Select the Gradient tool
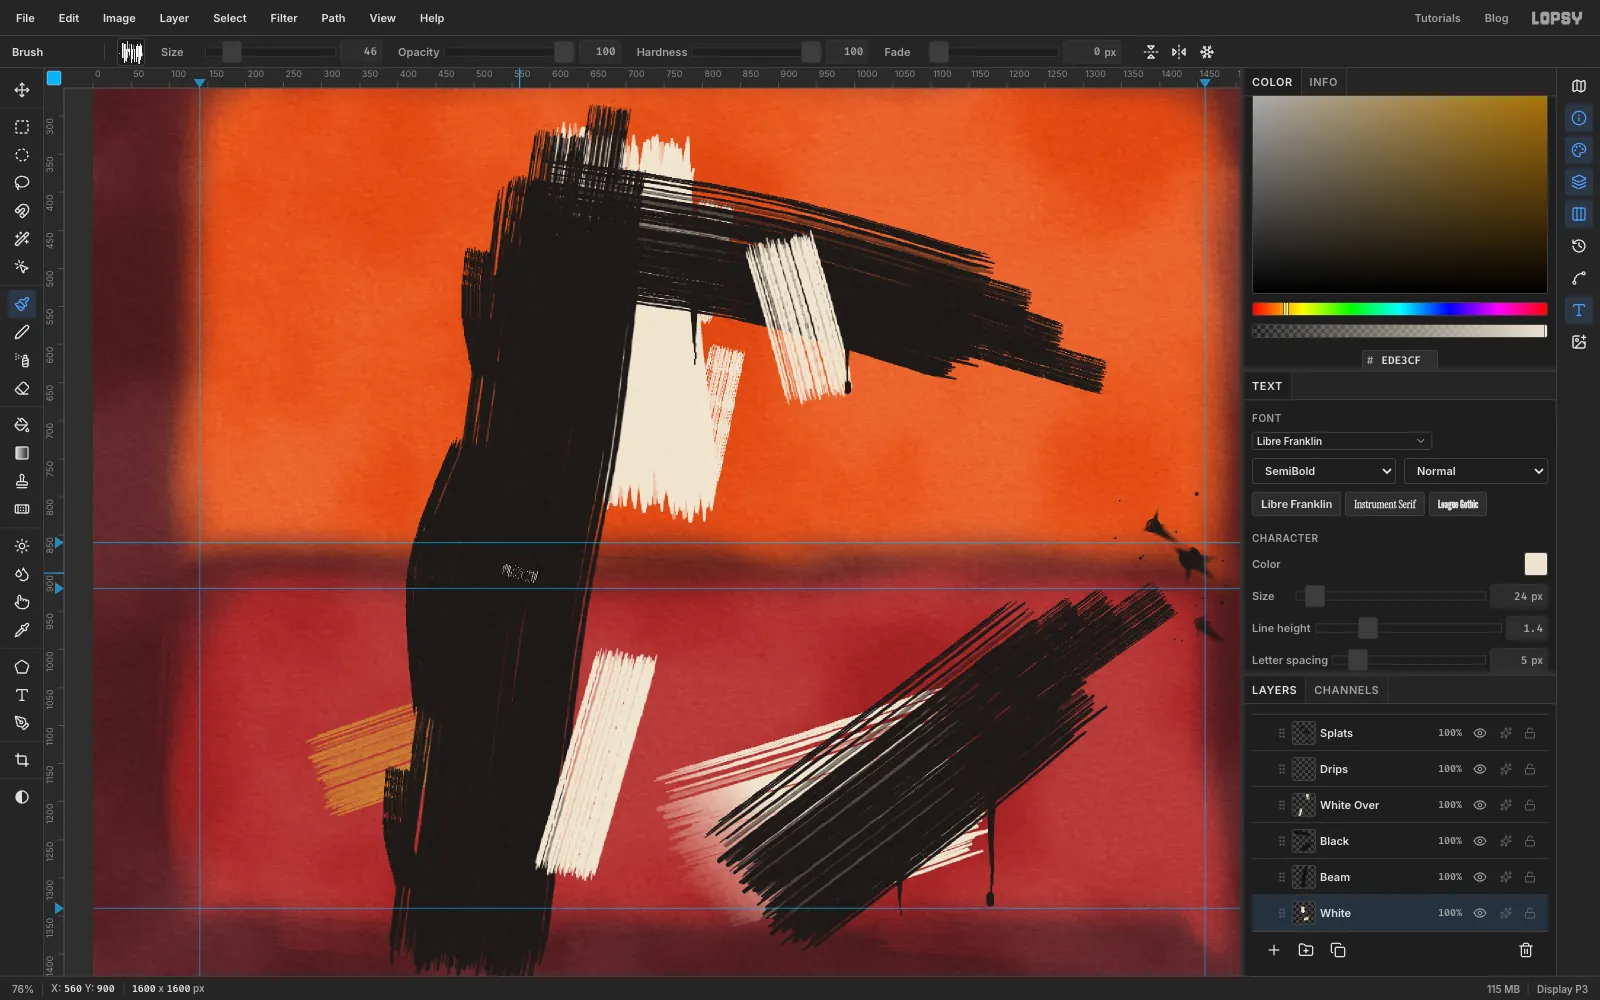 (22, 453)
